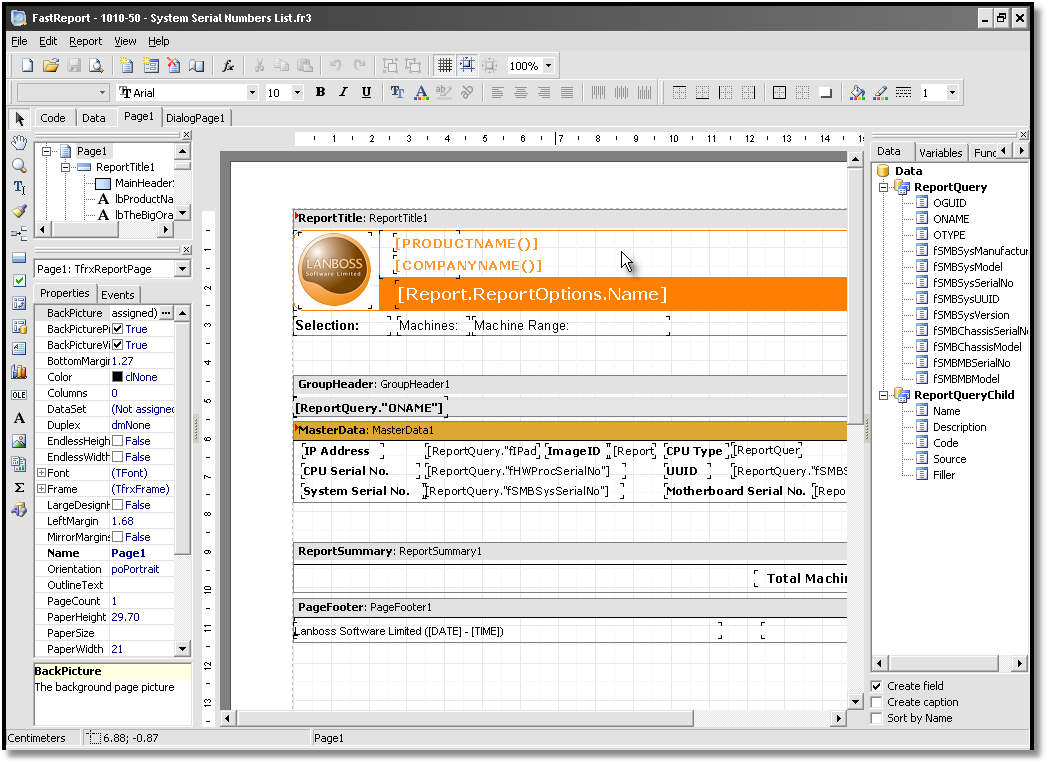Click the Bold formatting button

click(x=320, y=92)
